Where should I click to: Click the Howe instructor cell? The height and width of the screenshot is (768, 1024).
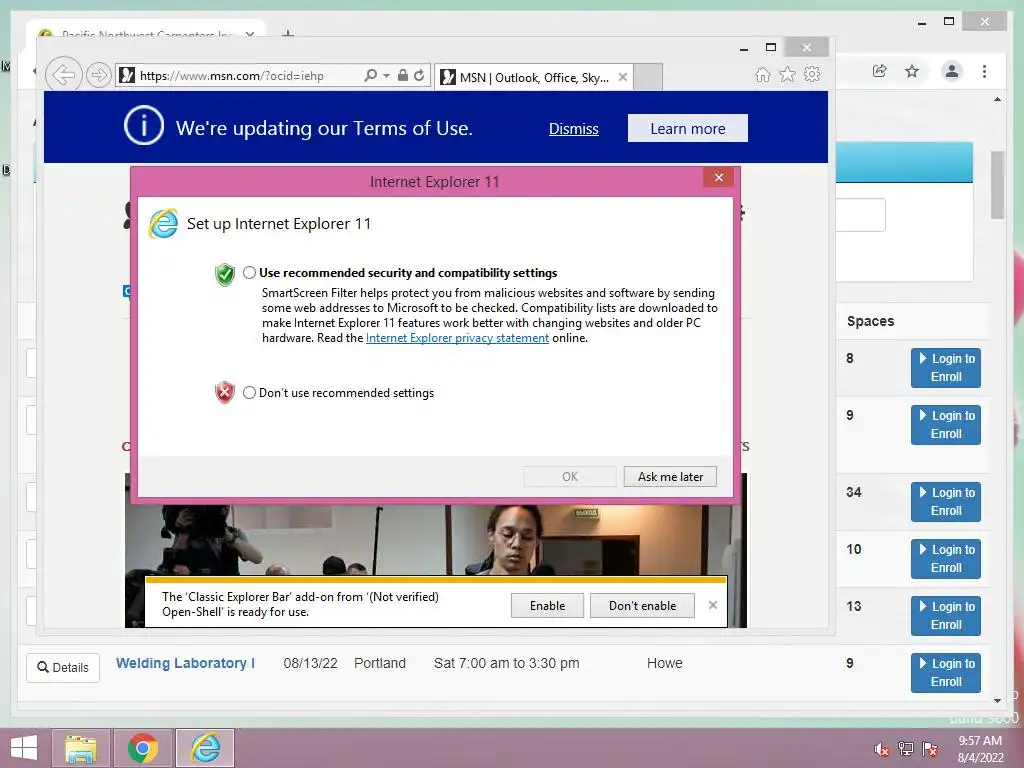pyautogui.click(x=665, y=664)
